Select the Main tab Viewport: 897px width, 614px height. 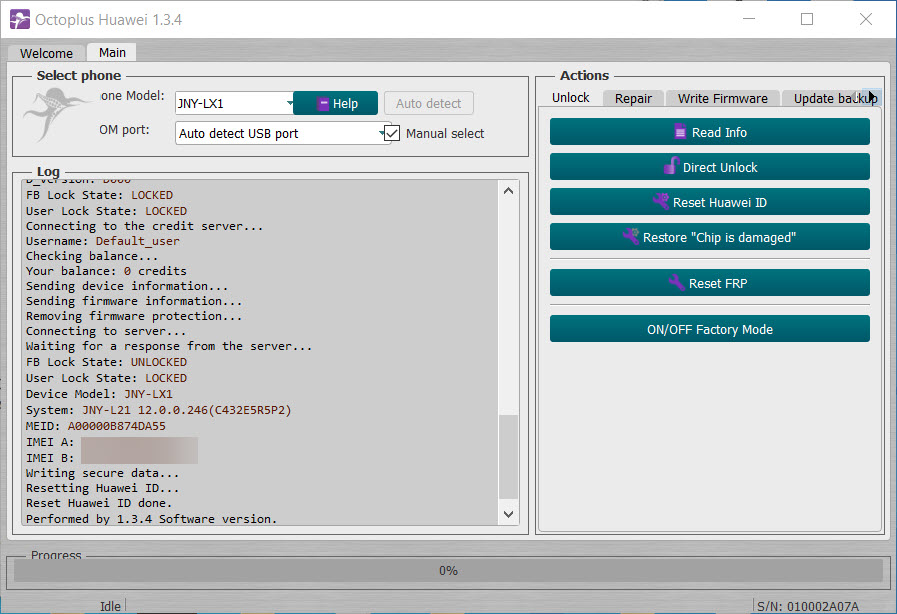pyautogui.click(x=112, y=53)
